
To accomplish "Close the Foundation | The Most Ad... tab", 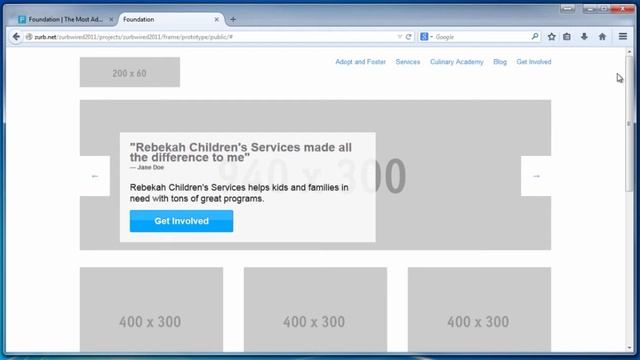I will (x=111, y=19).
